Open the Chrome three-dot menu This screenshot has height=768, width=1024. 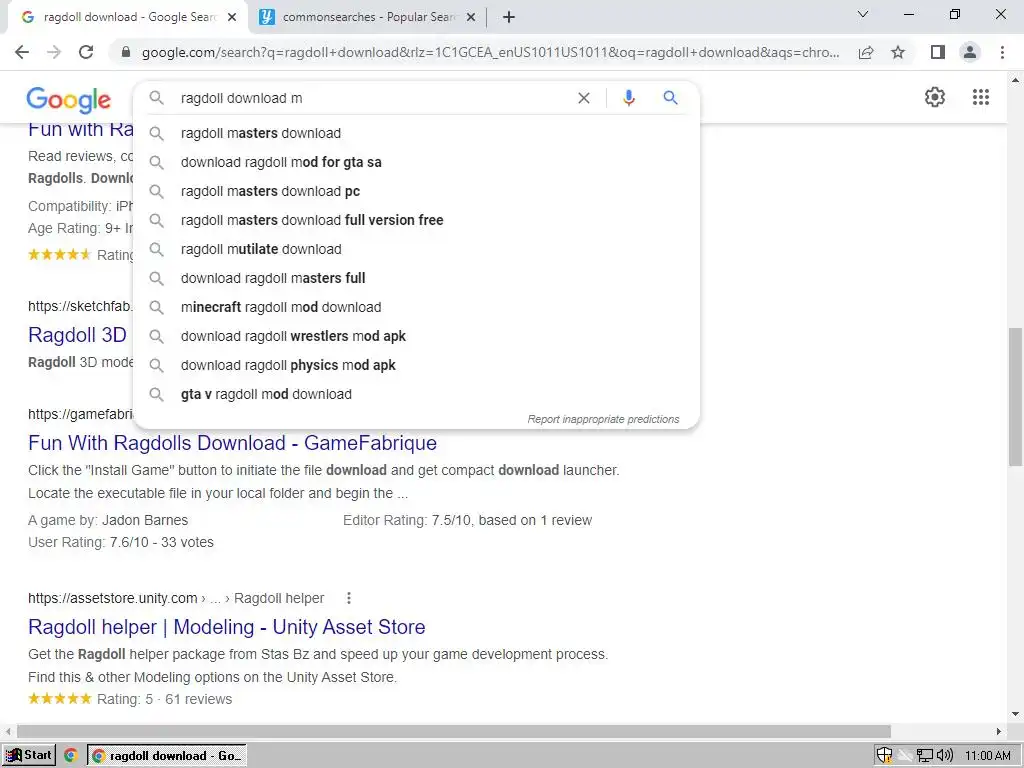(x=1002, y=52)
